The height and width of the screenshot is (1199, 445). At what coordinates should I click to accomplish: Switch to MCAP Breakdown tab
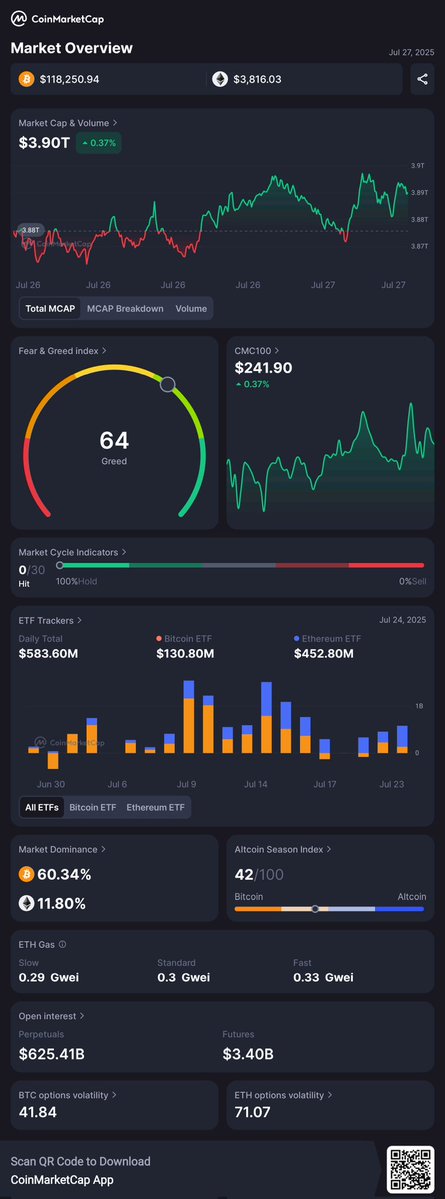[125, 309]
